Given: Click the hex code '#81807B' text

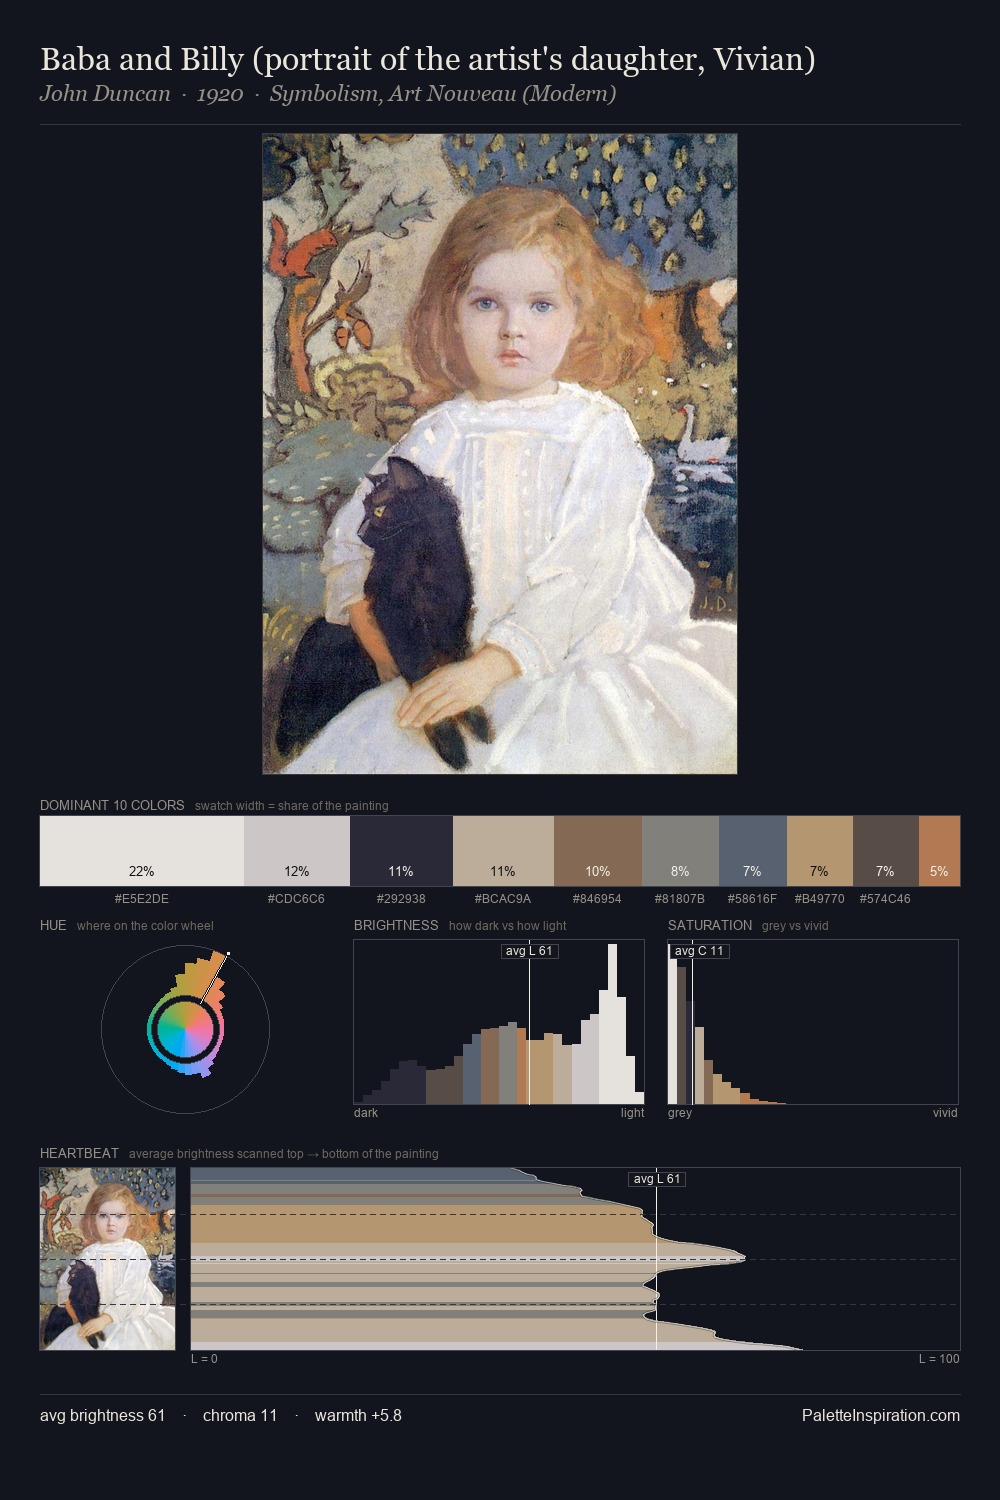Looking at the screenshot, I should (680, 899).
